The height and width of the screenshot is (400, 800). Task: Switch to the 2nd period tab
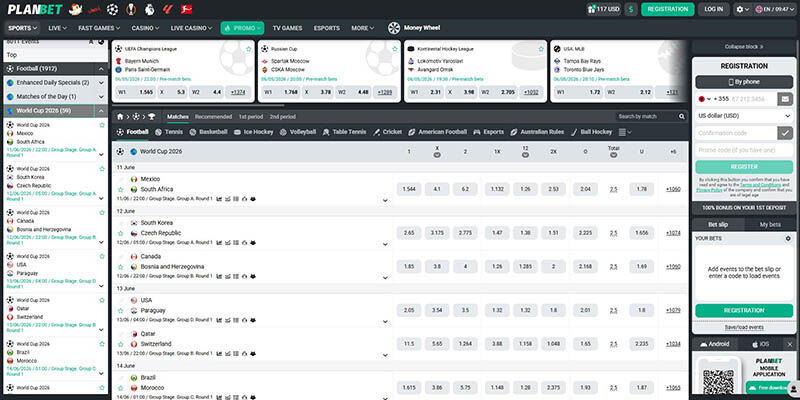[x=283, y=117]
